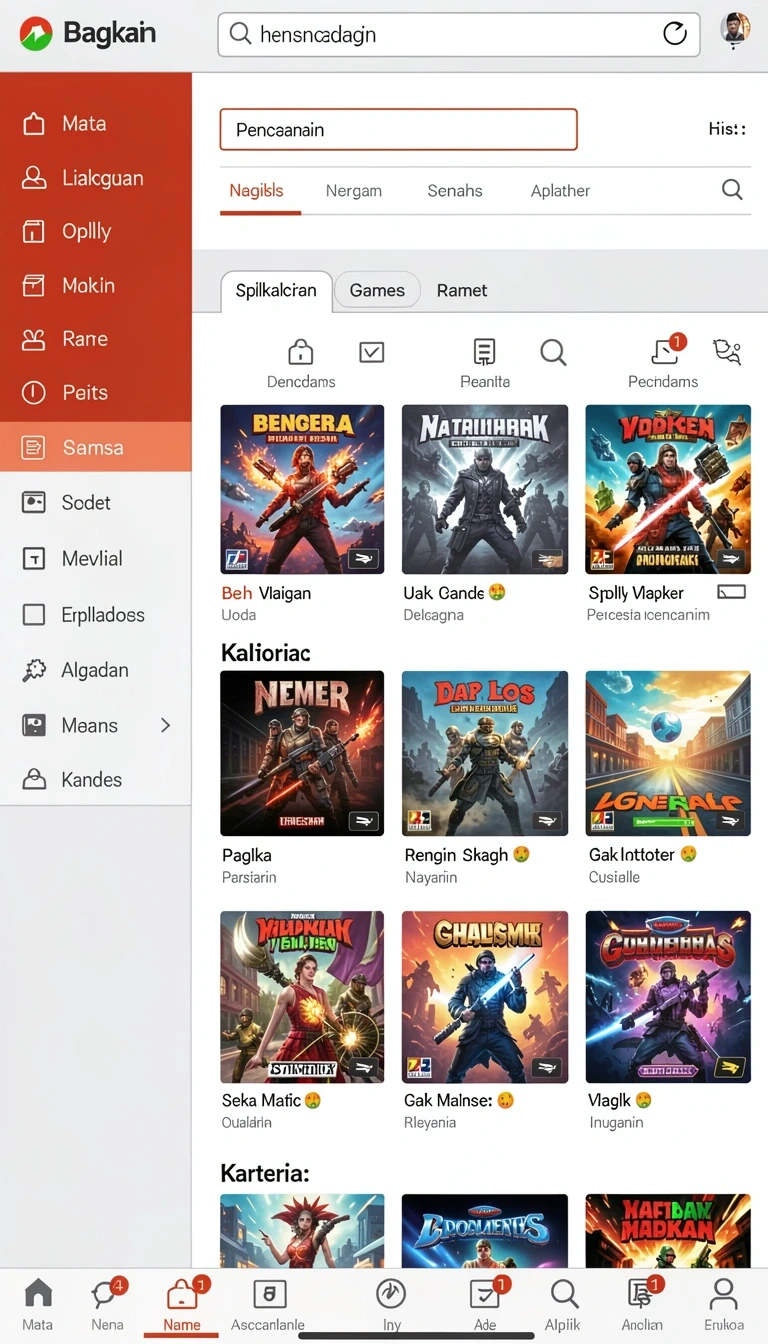Open the Natarihhrak game thumbnail
The image size is (768, 1344).
(x=485, y=489)
